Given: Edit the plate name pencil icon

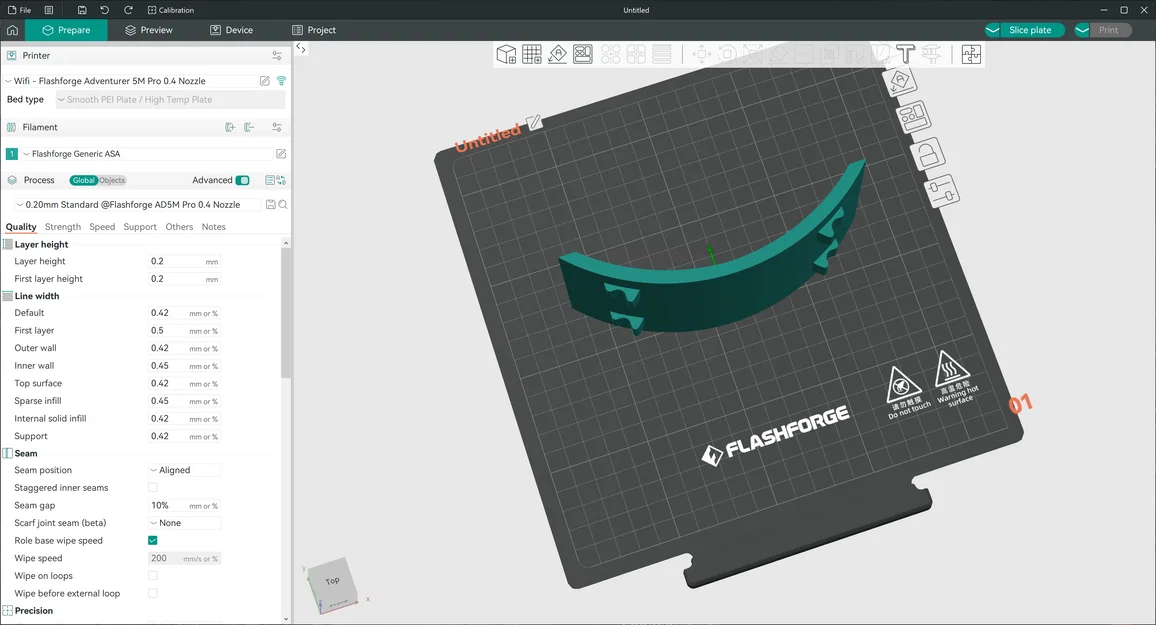Looking at the screenshot, I should coord(535,122).
